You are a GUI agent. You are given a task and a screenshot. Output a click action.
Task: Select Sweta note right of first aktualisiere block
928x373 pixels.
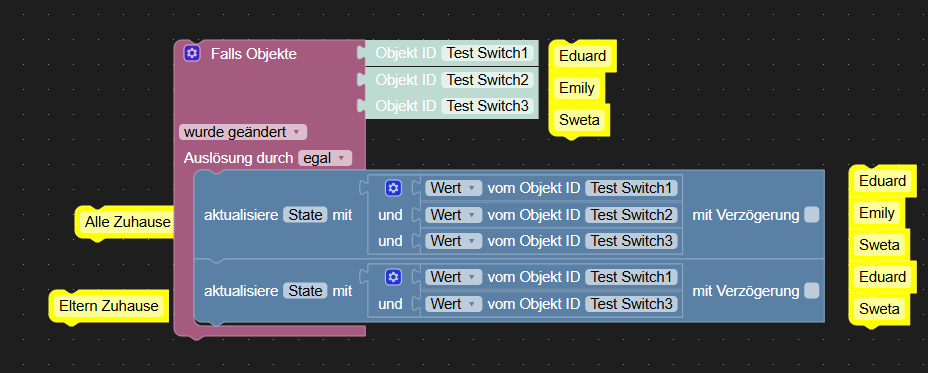[879, 245]
